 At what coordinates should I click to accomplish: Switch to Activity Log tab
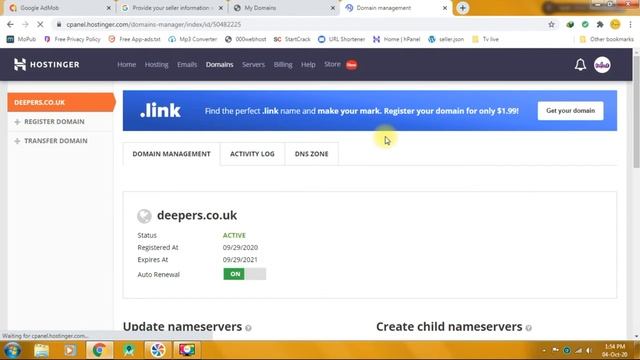coord(252,154)
